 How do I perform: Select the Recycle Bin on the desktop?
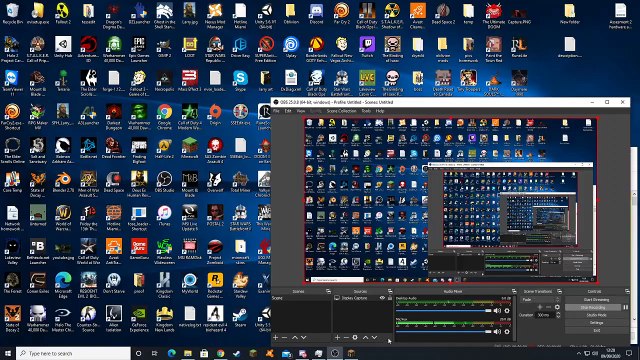click(x=12, y=14)
